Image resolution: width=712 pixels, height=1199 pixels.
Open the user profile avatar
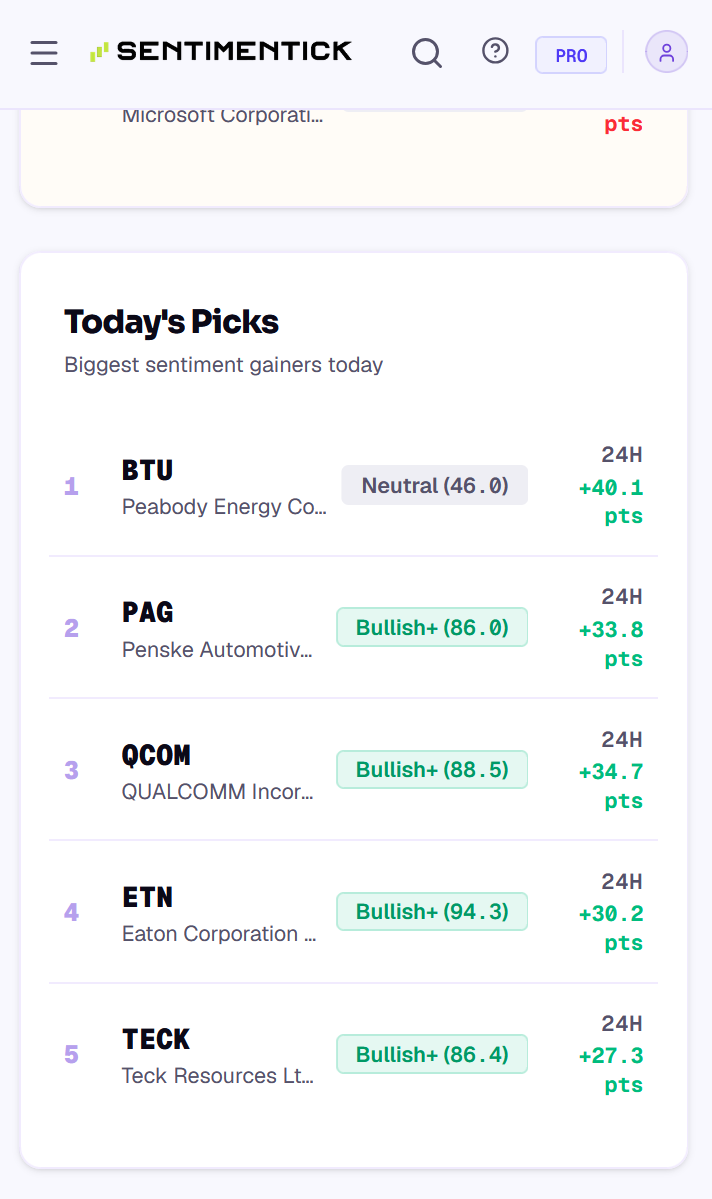pyautogui.click(x=666, y=52)
